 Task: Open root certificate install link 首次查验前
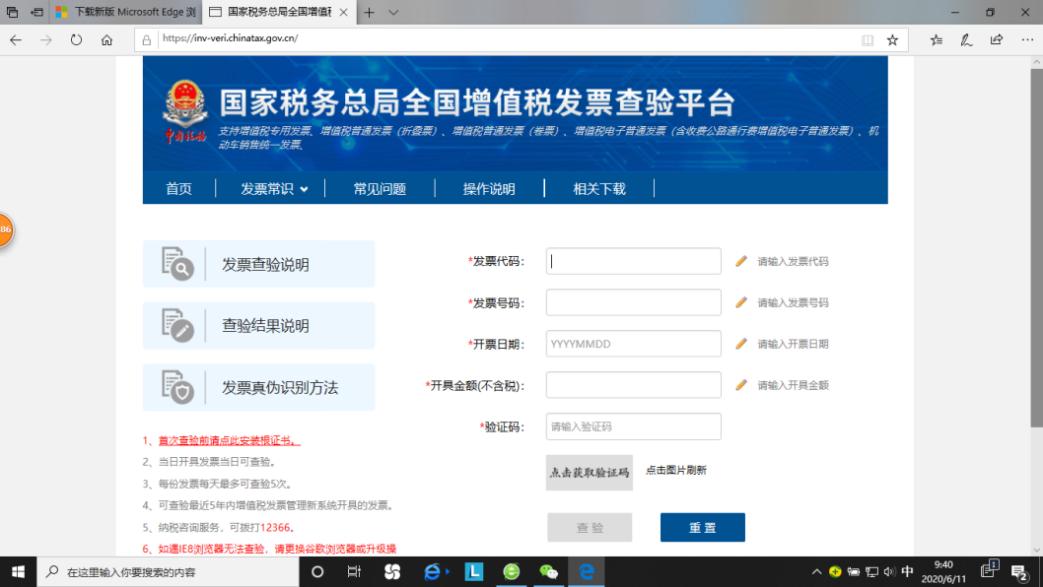[x=229, y=441]
